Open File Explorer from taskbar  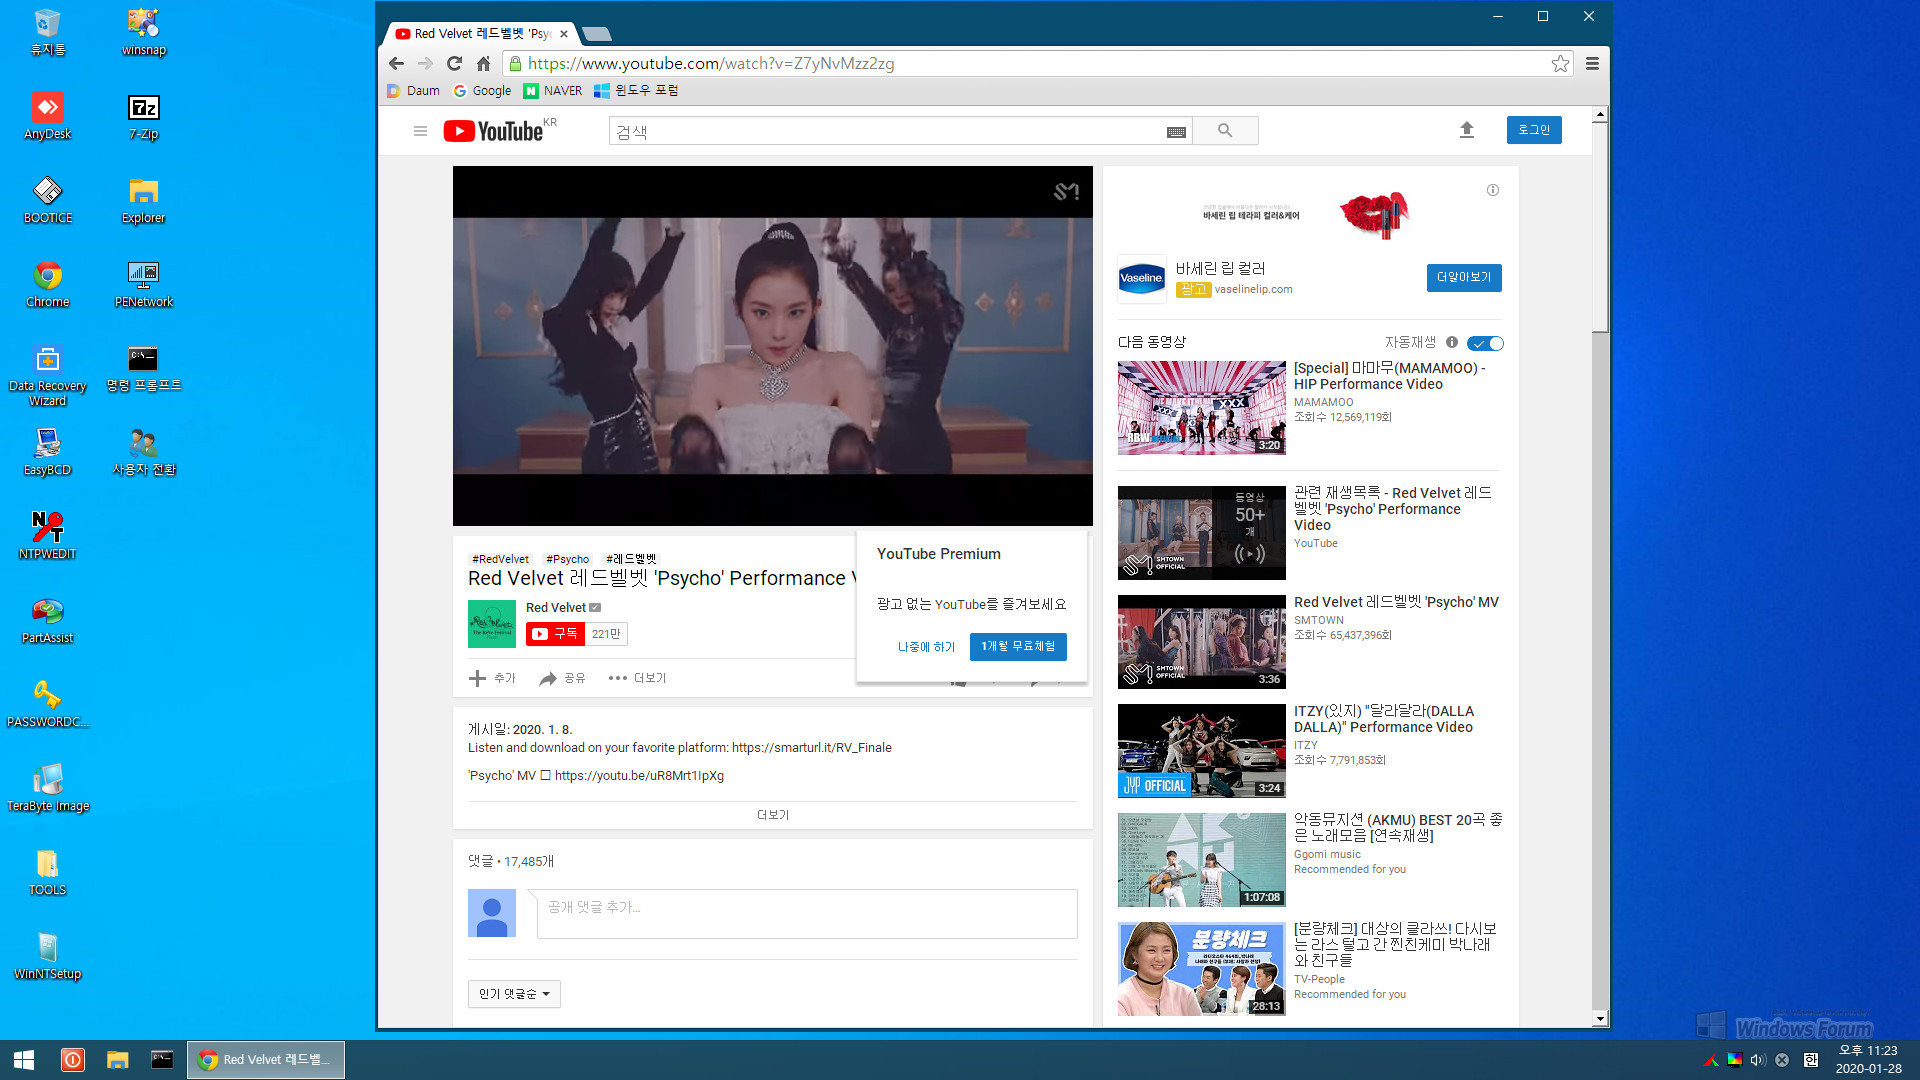[118, 1060]
